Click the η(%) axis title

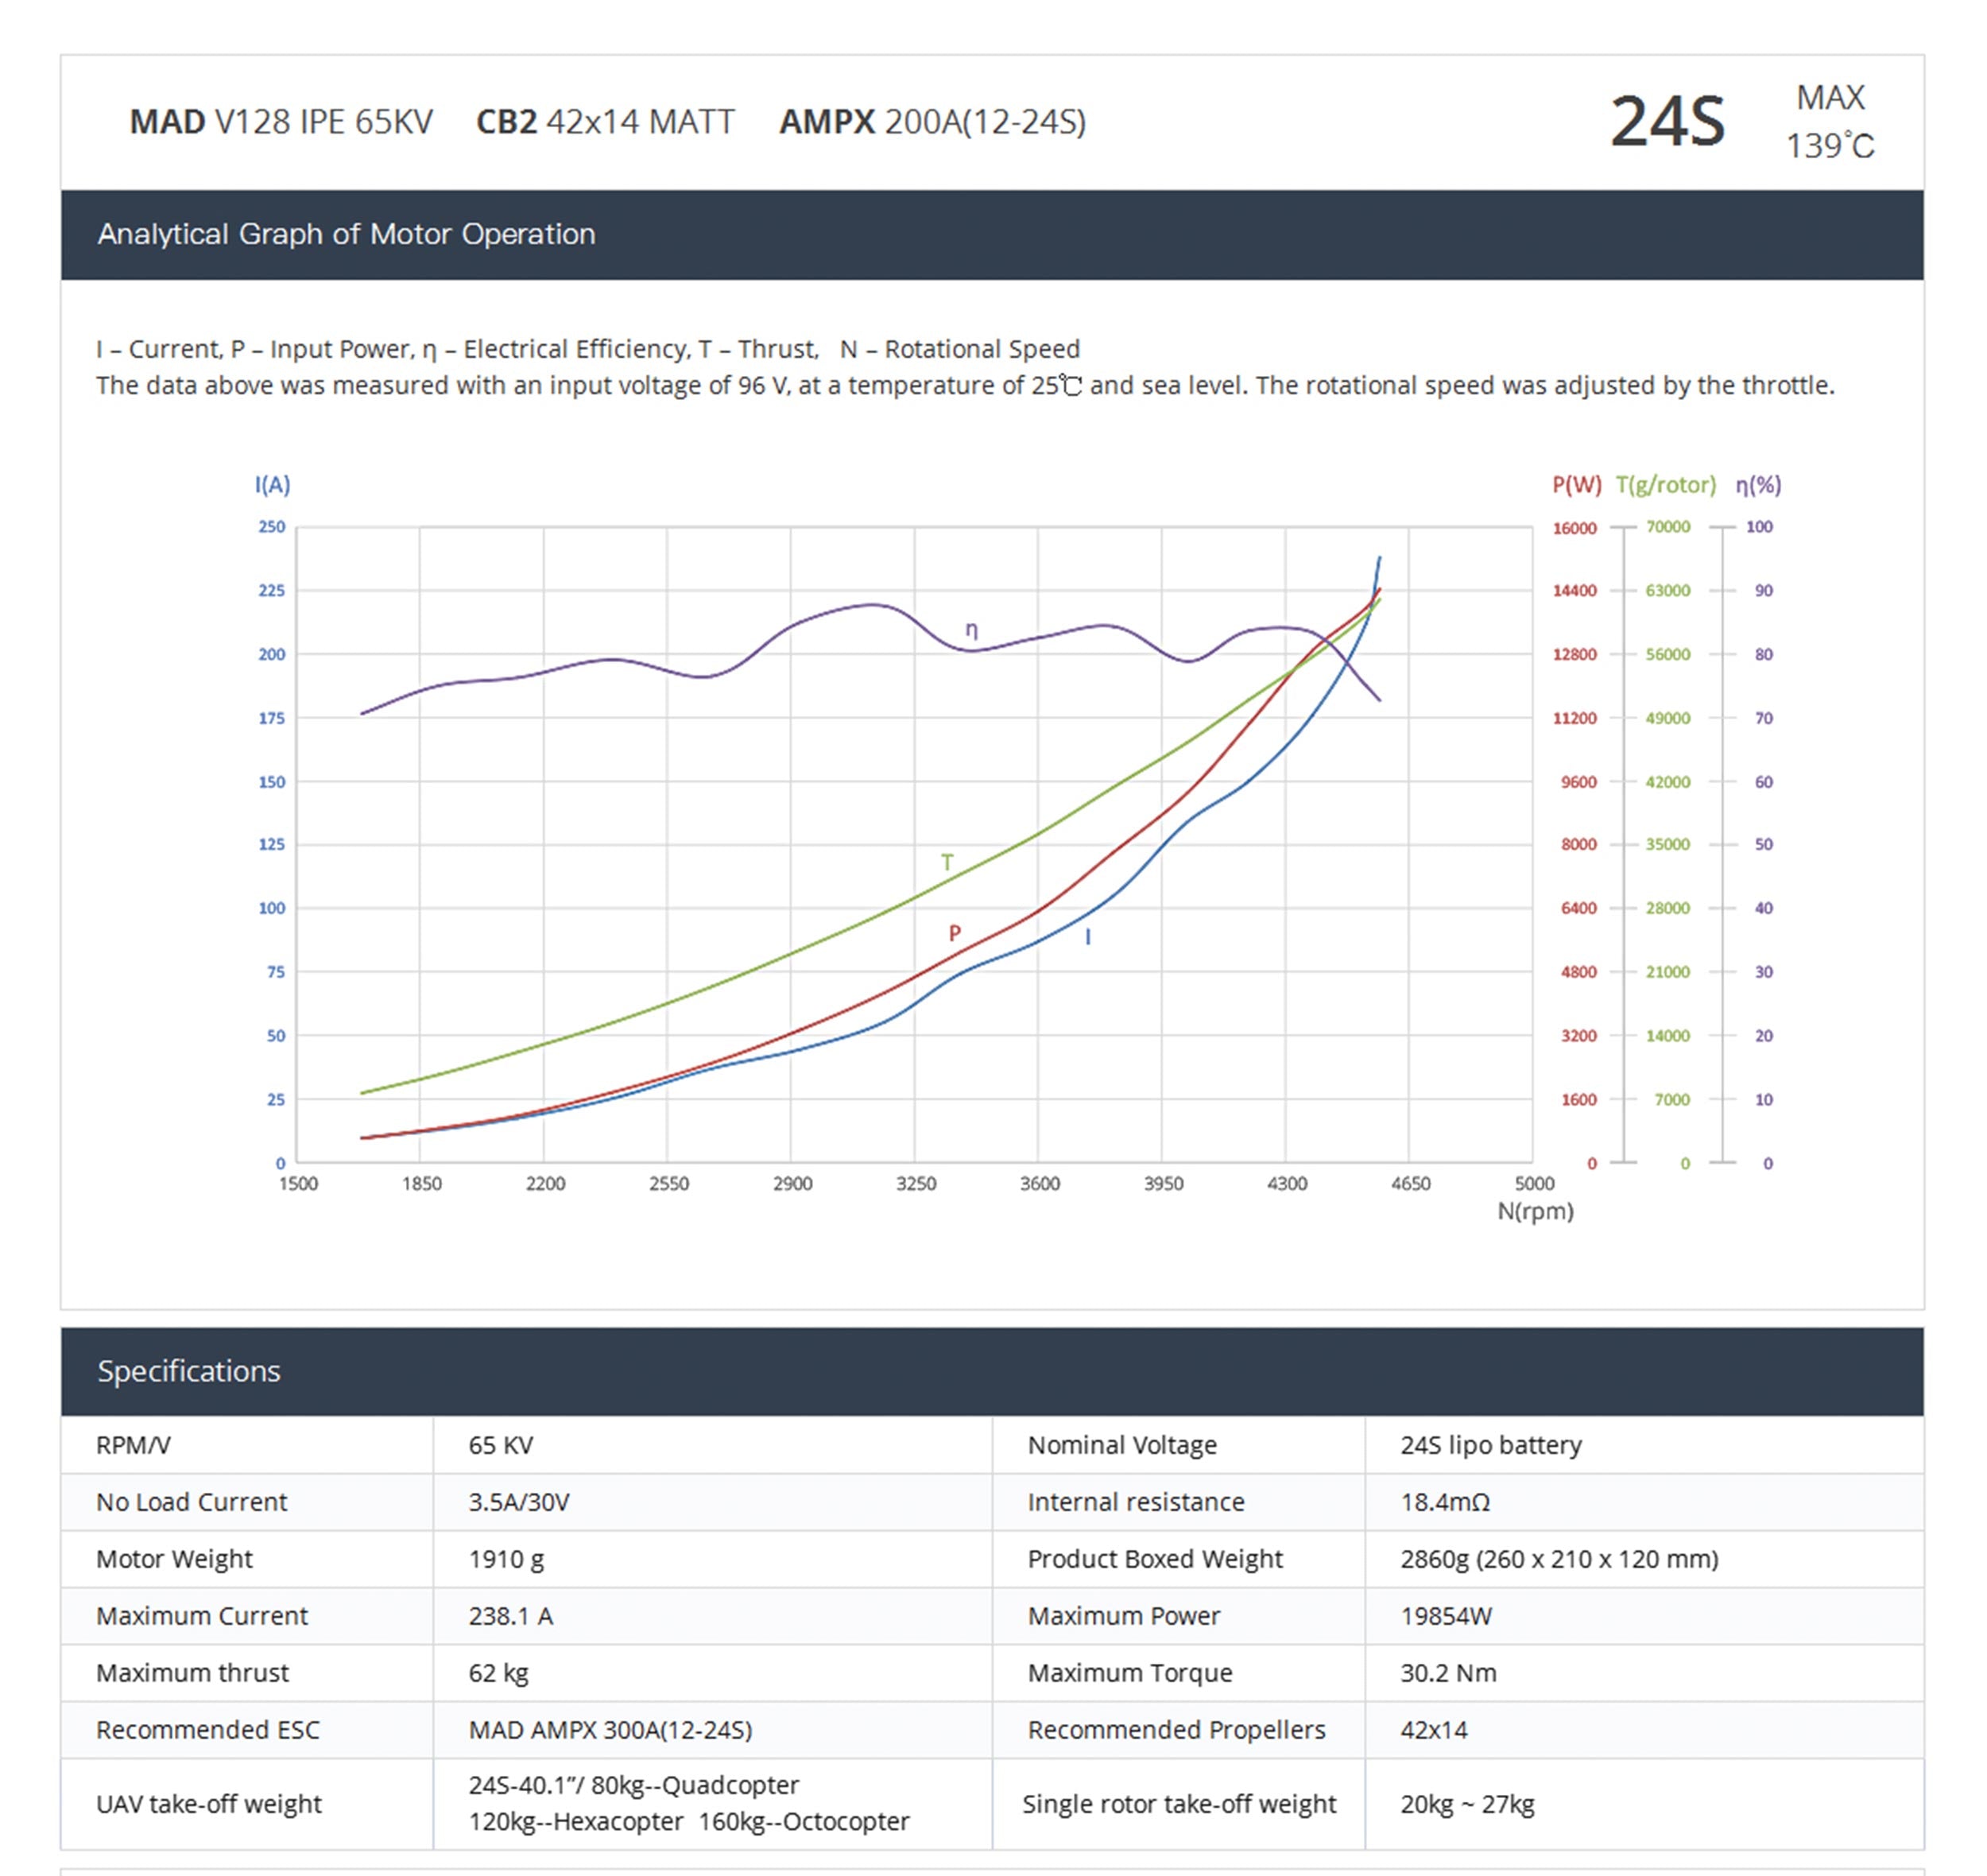pos(1757,485)
